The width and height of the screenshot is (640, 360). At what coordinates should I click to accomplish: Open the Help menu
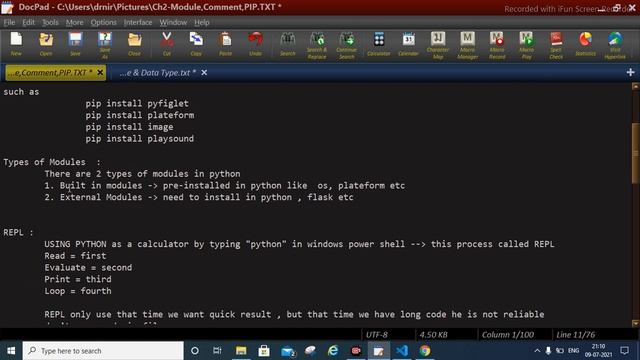202,22
